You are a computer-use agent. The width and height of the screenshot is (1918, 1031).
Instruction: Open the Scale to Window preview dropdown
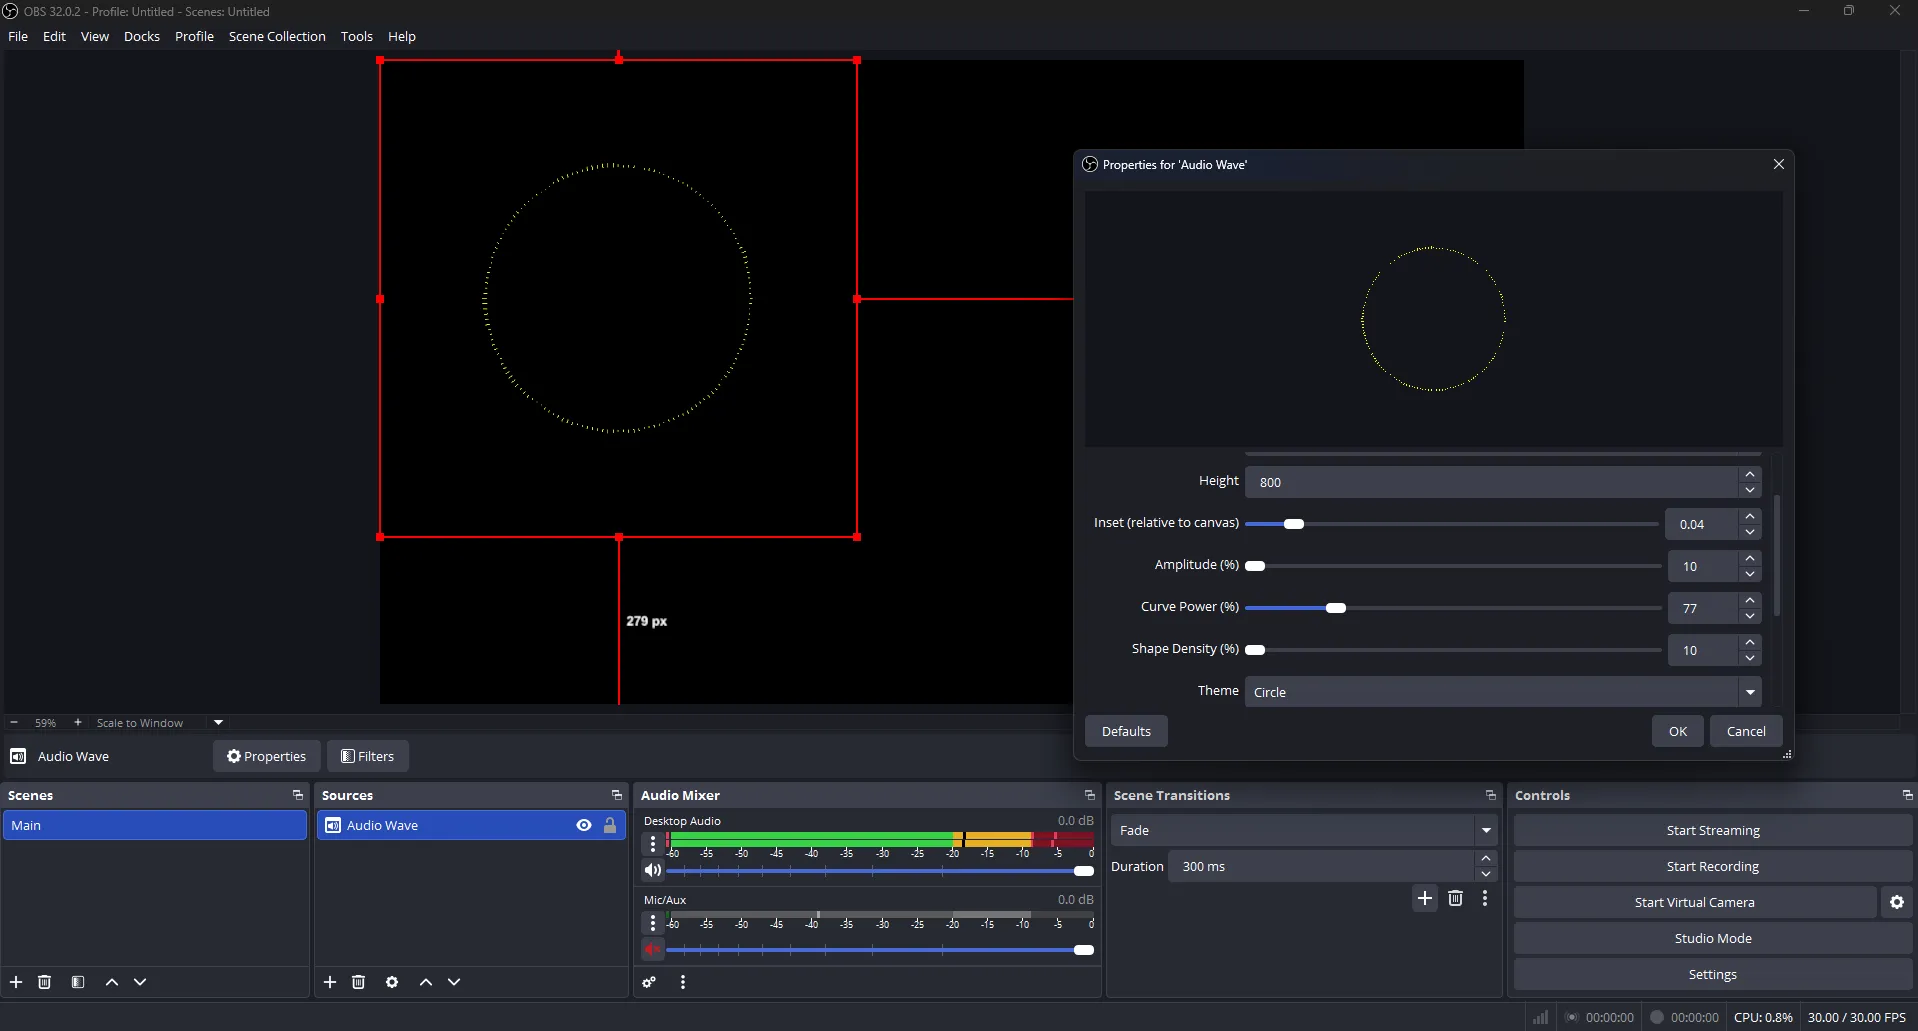coord(217,722)
